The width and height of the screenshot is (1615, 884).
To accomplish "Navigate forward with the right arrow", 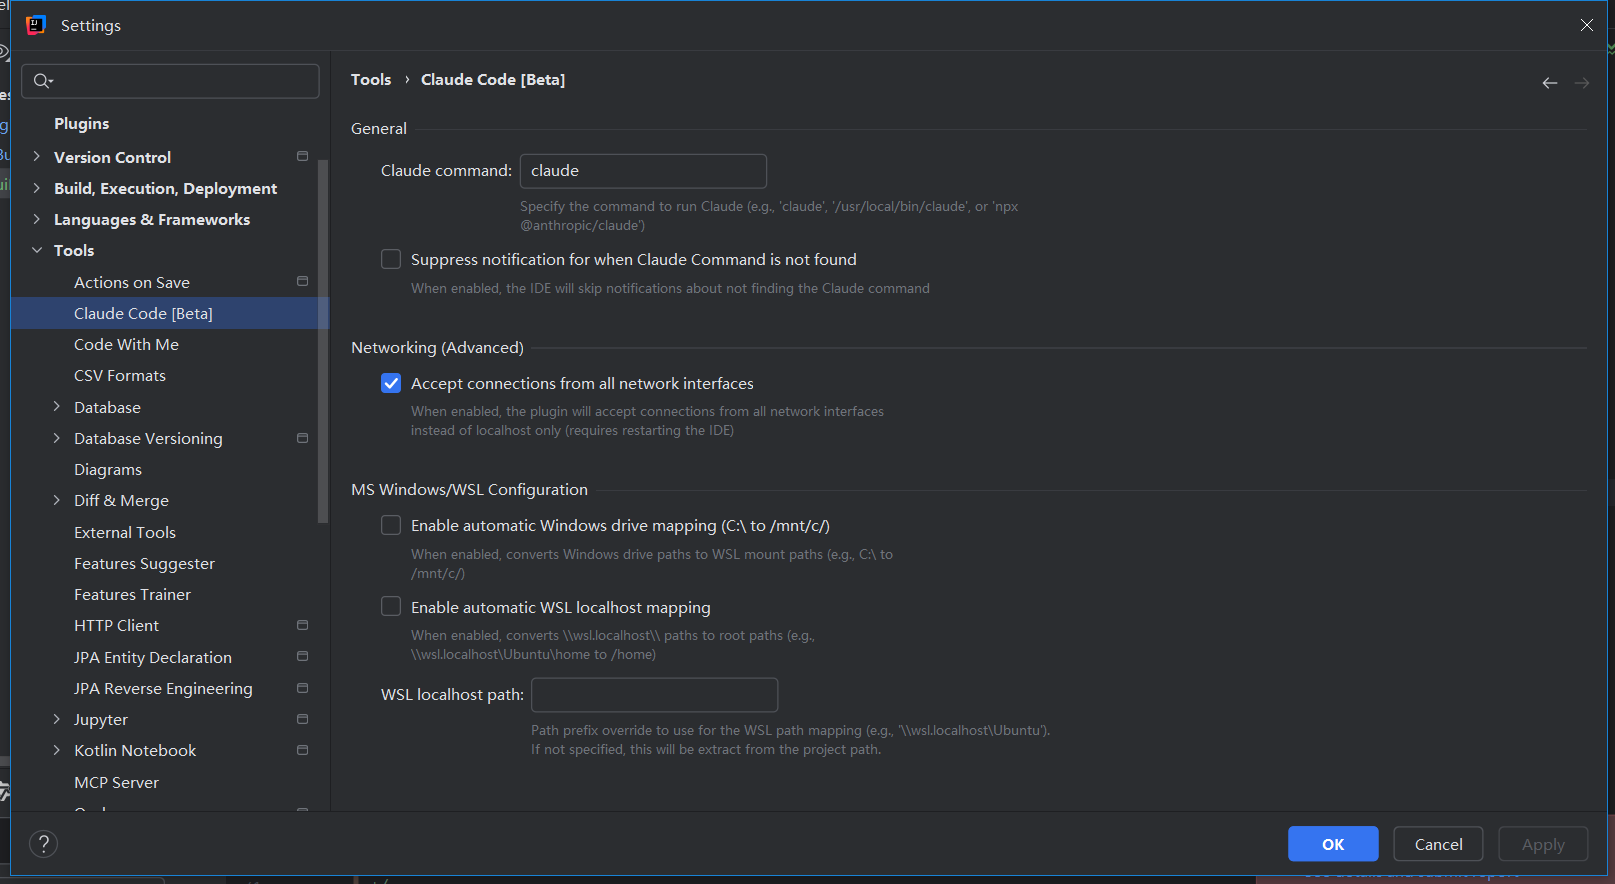I will tap(1581, 83).
